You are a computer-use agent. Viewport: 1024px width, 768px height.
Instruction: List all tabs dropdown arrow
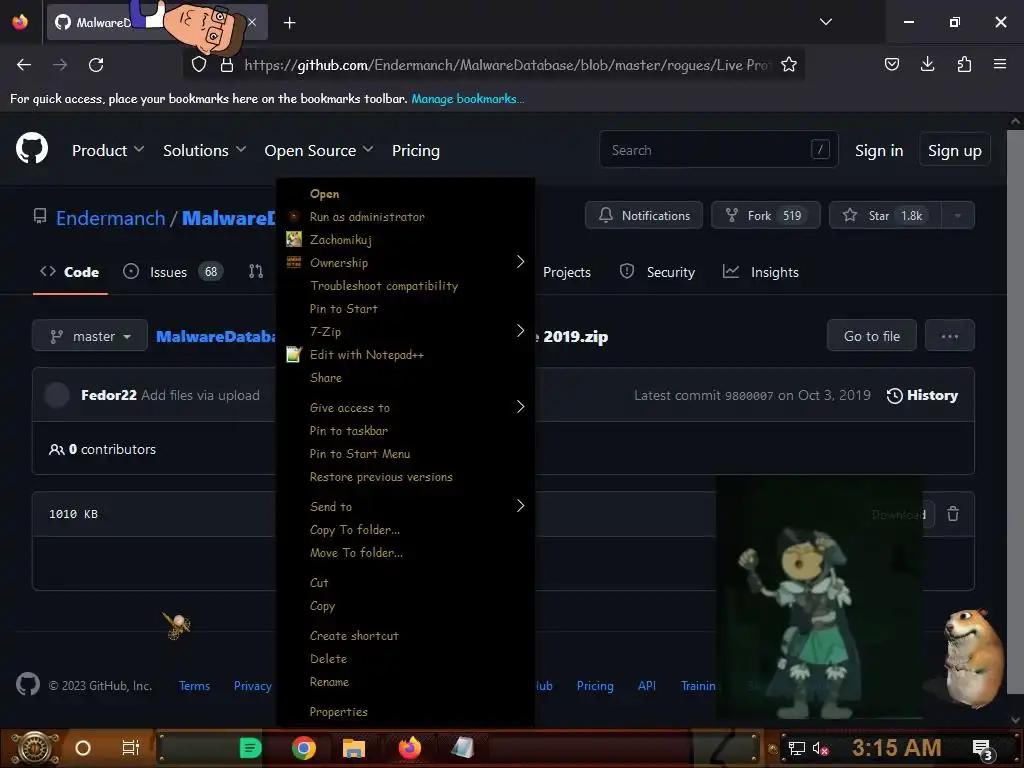[825, 22]
